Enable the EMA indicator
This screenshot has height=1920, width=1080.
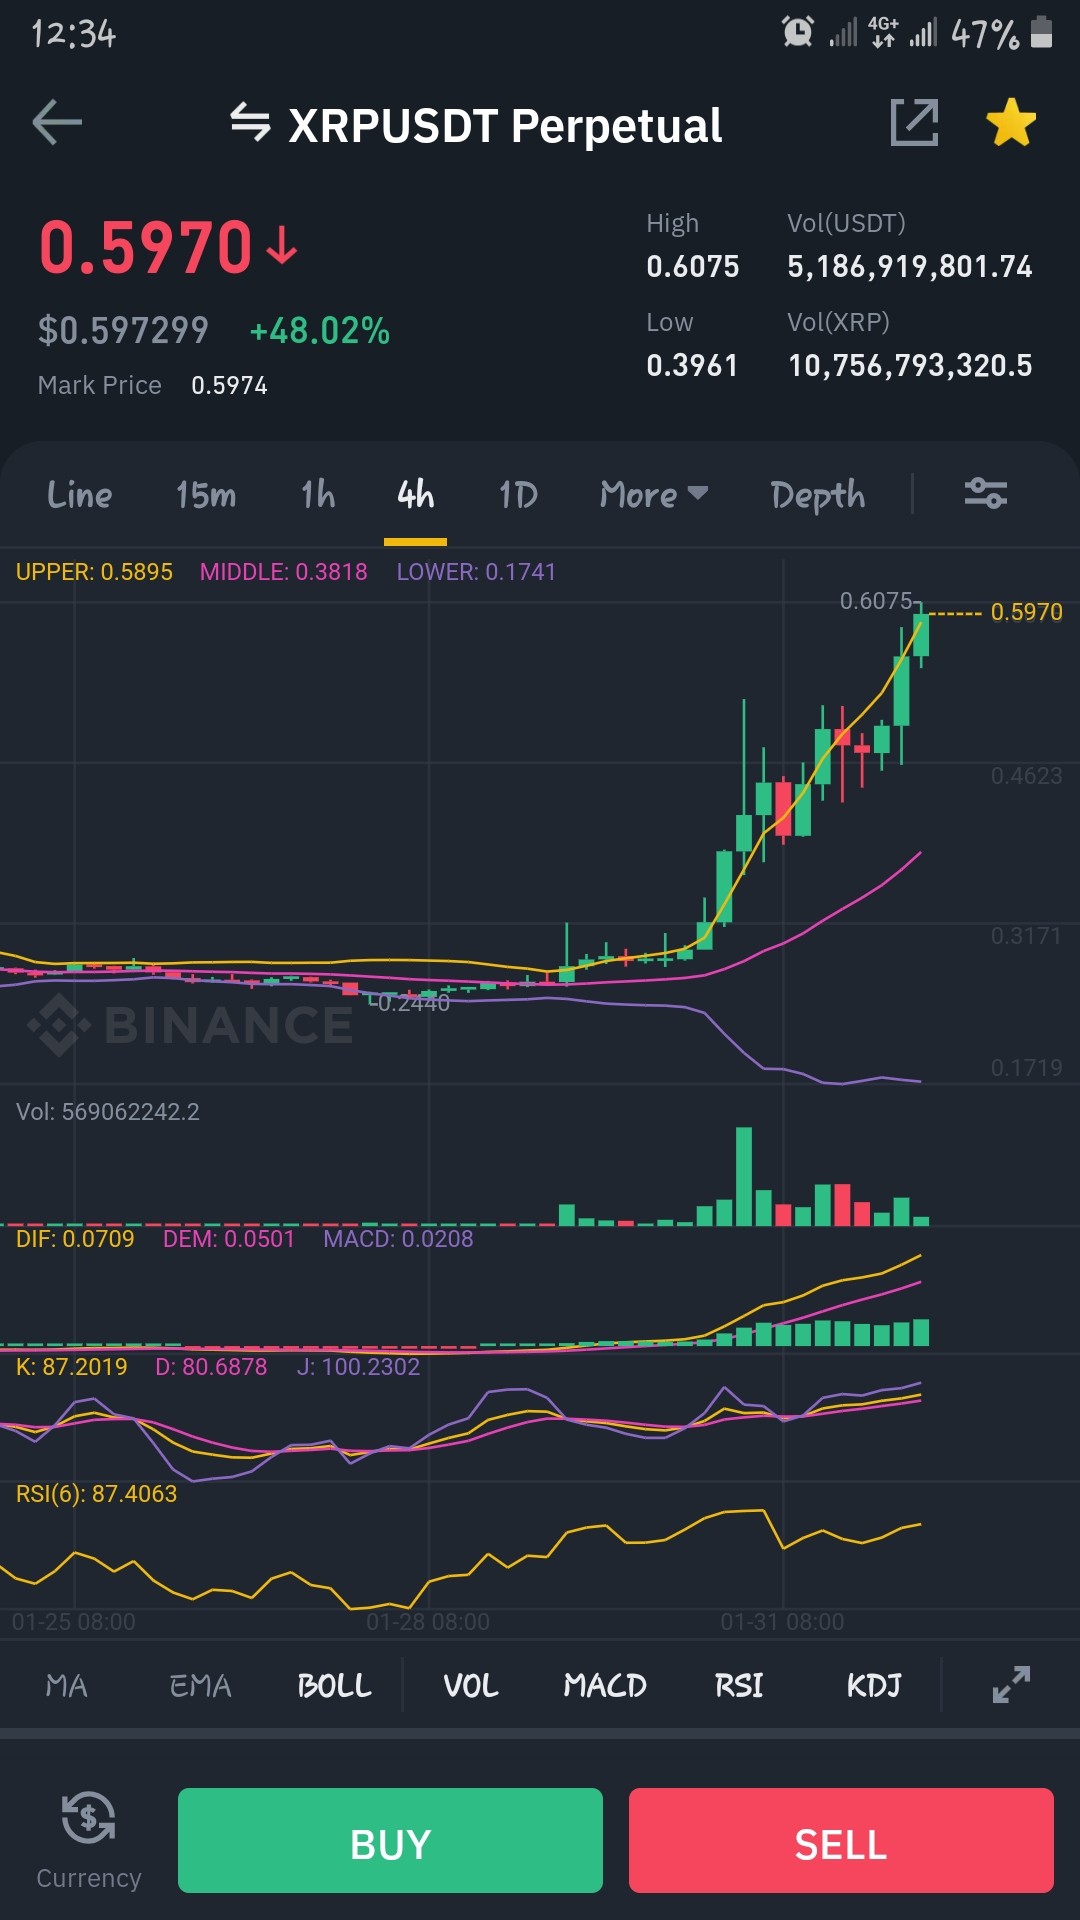pyautogui.click(x=200, y=1686)
